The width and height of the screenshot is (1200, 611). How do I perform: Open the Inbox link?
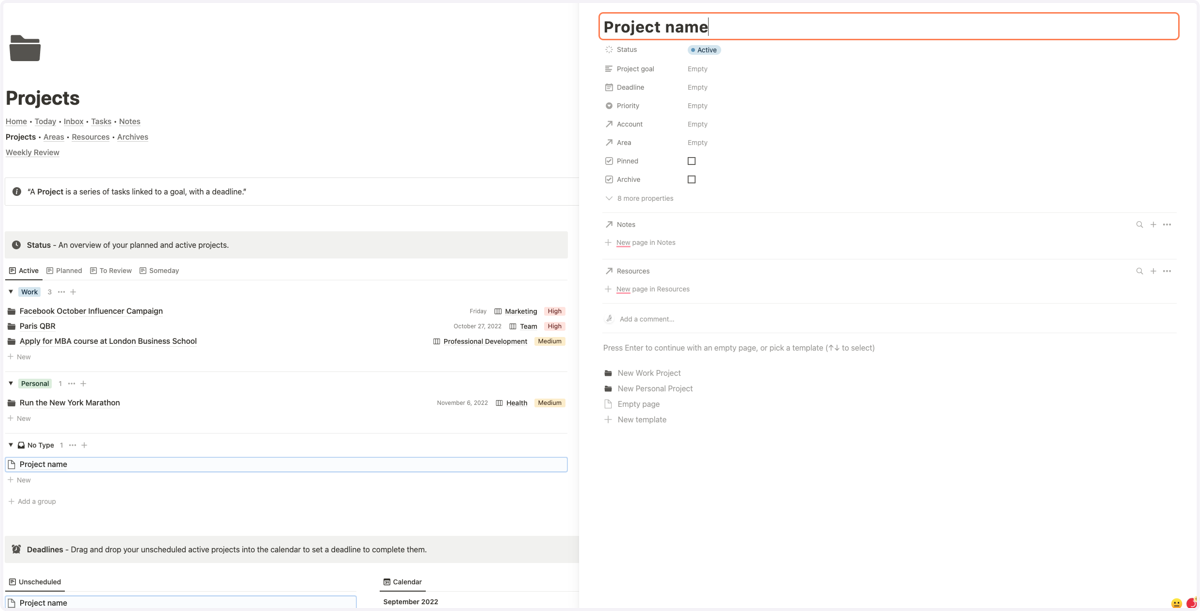73,122
